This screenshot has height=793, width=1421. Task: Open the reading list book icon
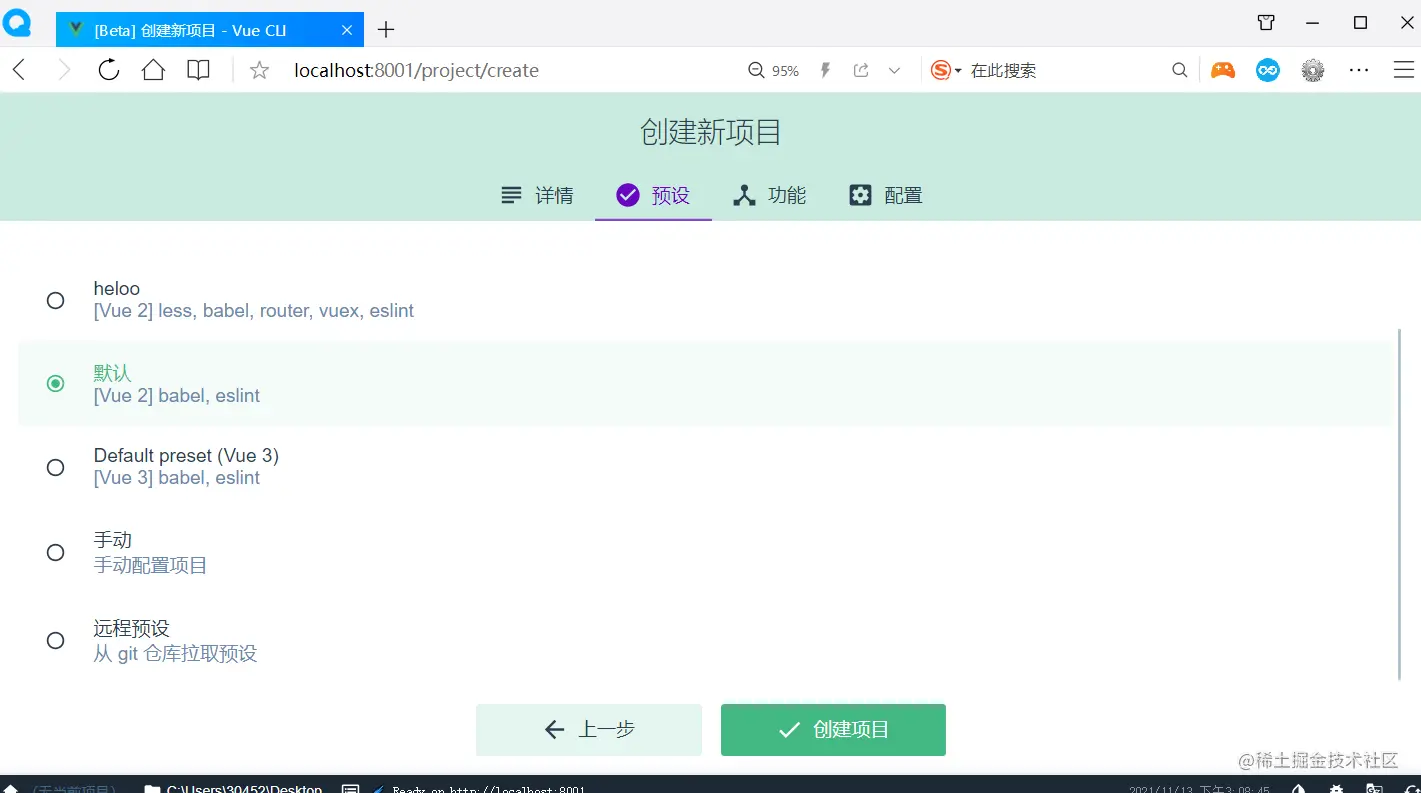click(x=197, y=69)
